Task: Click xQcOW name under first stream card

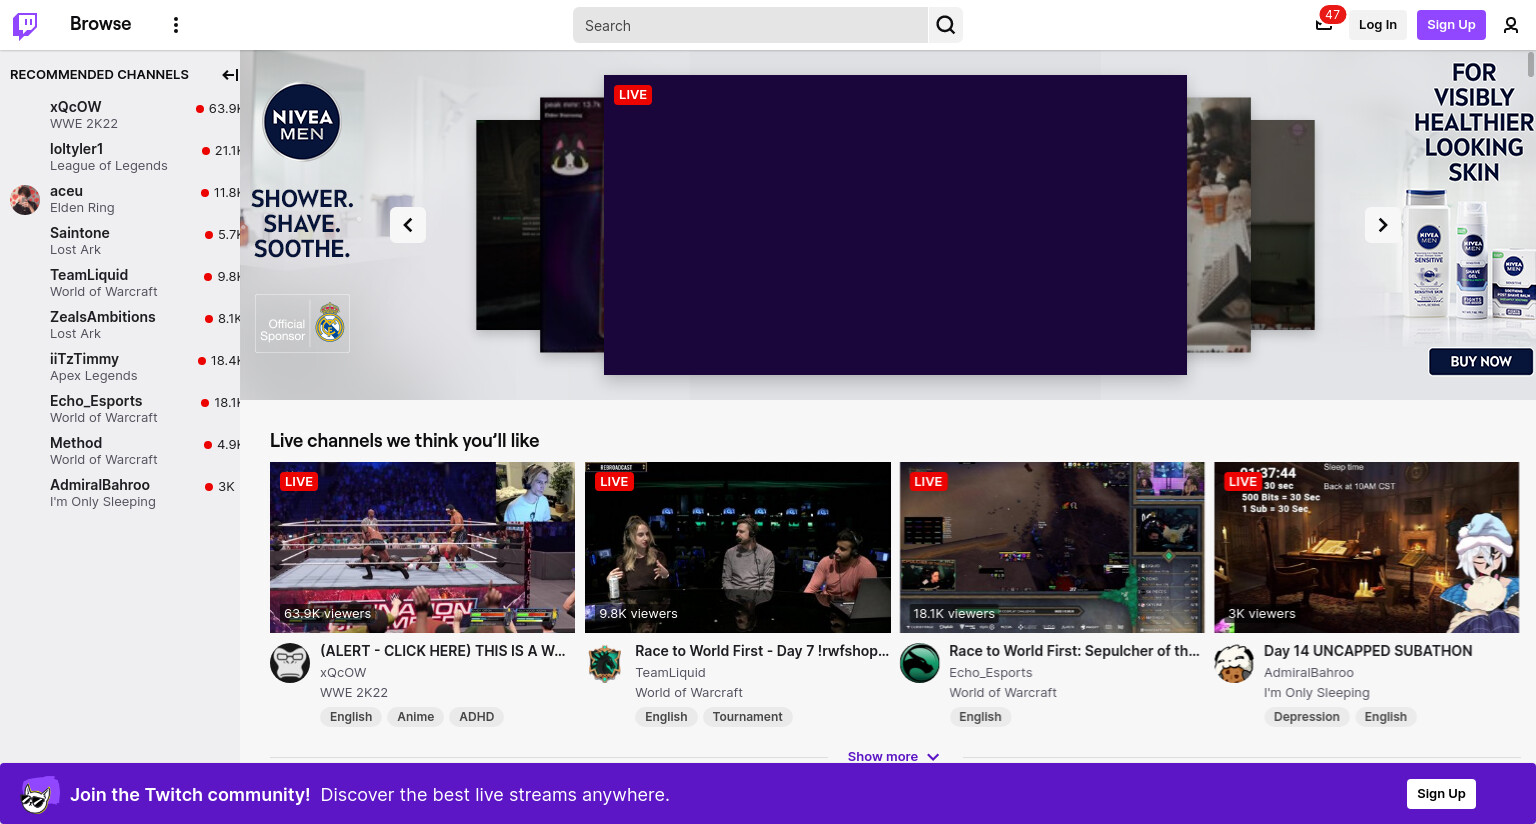Action: click(x=343, y=673)
